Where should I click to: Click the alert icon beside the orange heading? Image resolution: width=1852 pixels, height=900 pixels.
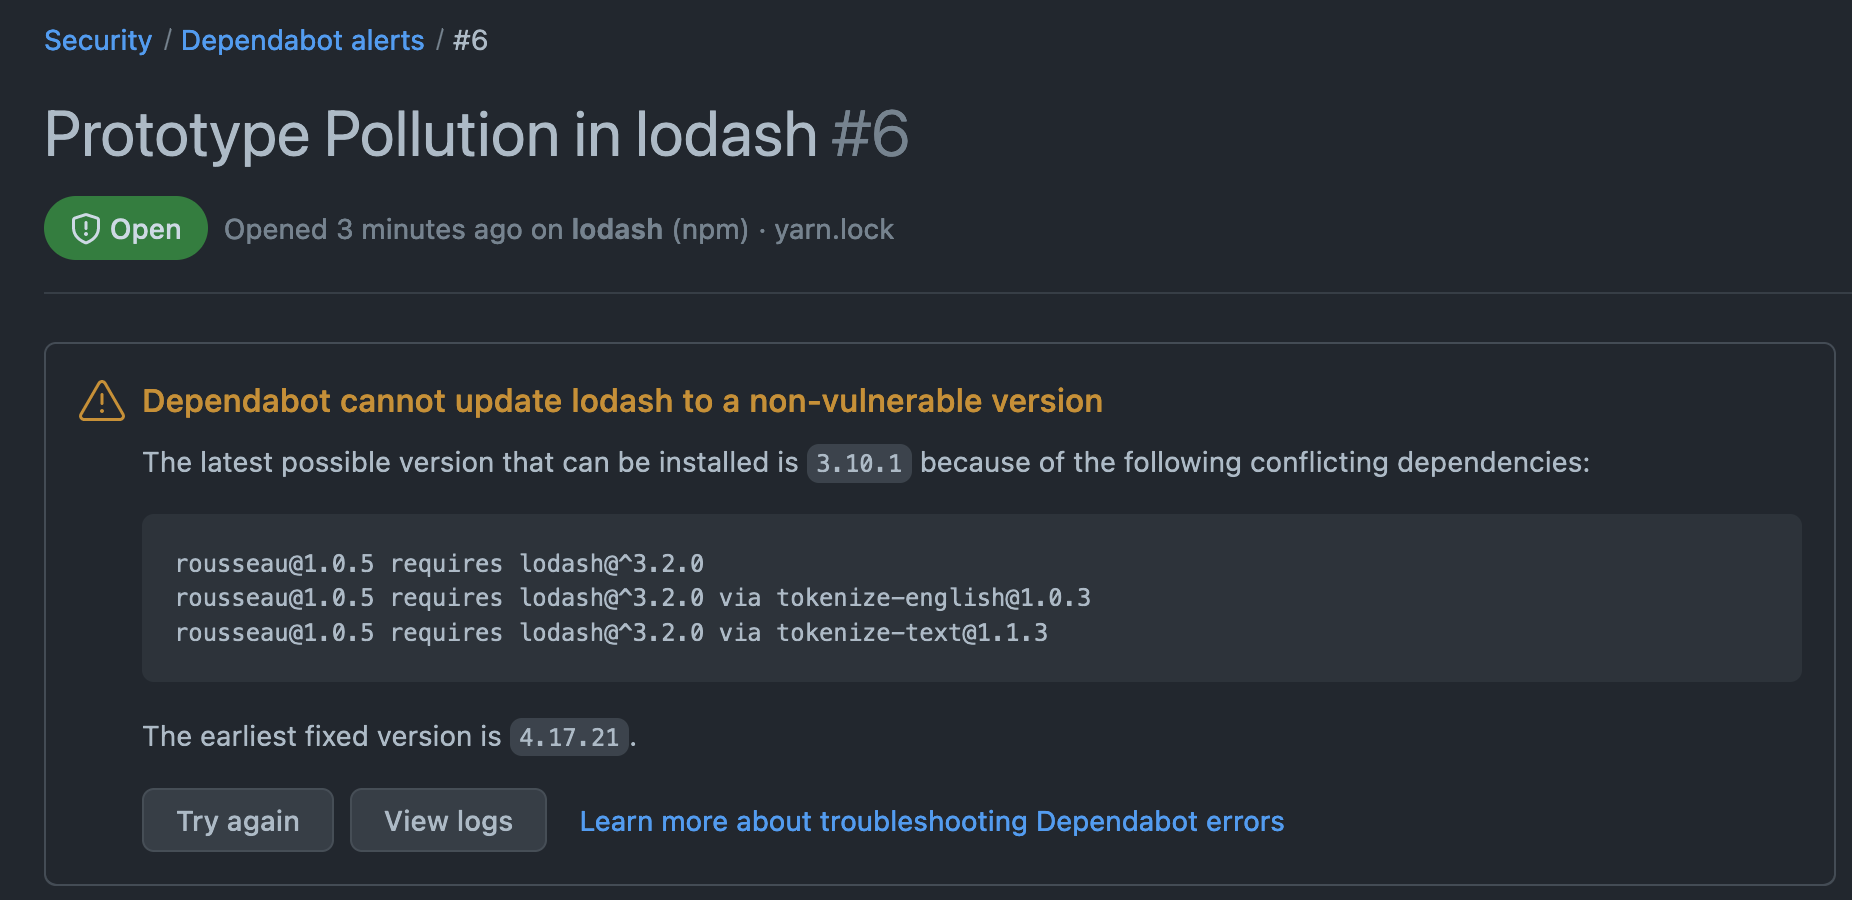click(100, 400)
